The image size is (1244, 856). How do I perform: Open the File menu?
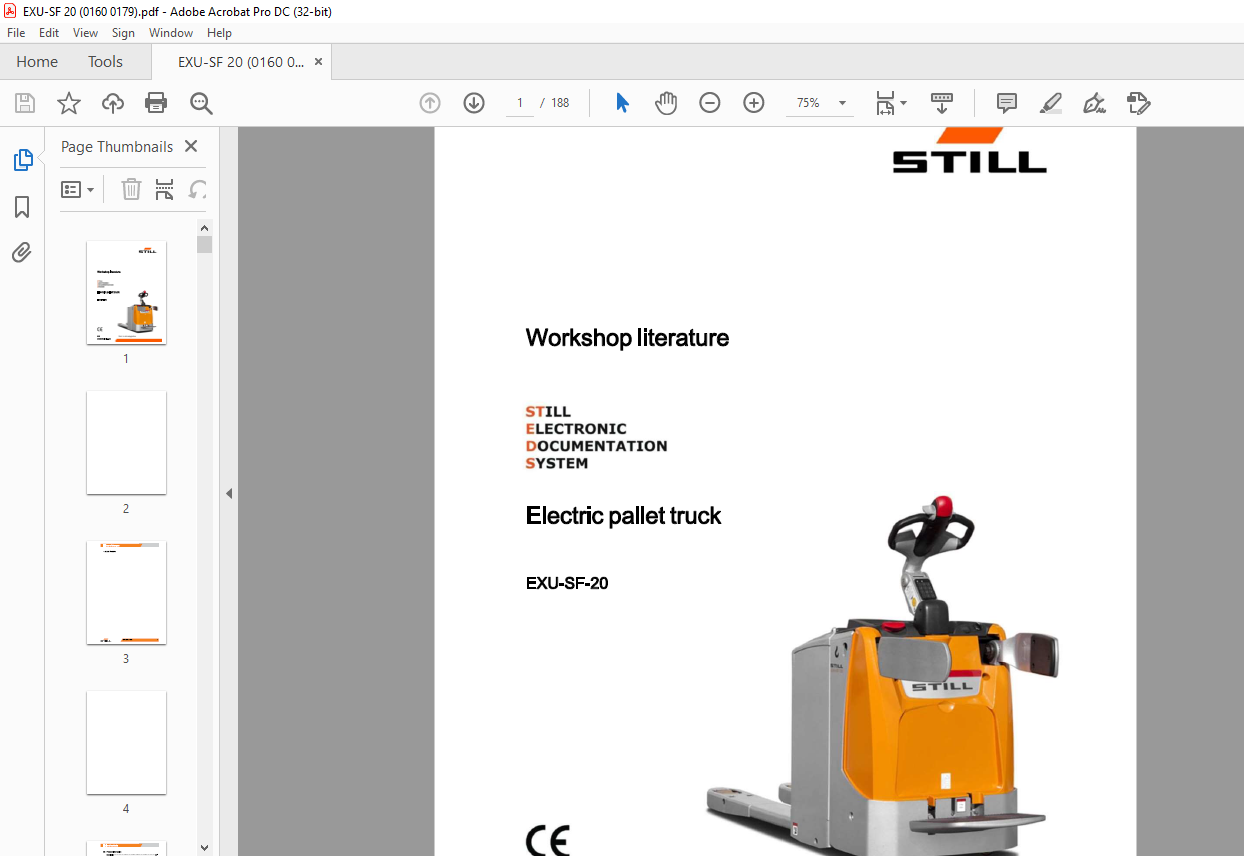16,33
